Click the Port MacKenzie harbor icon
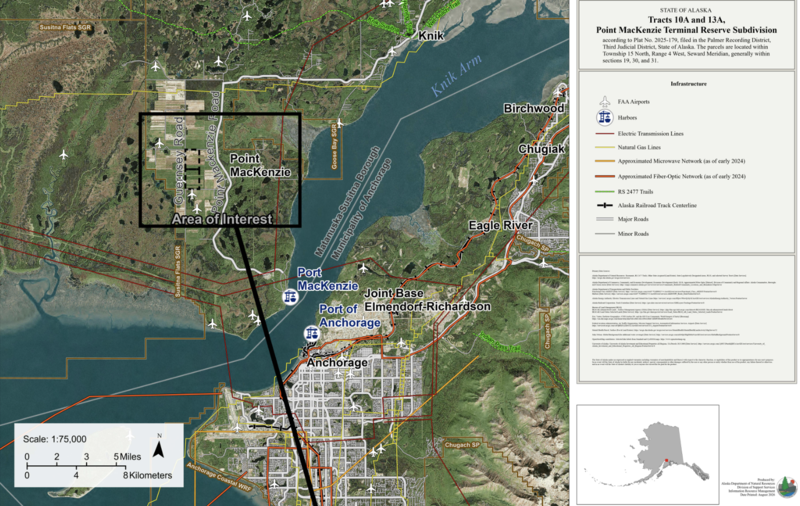 [290, 296]
